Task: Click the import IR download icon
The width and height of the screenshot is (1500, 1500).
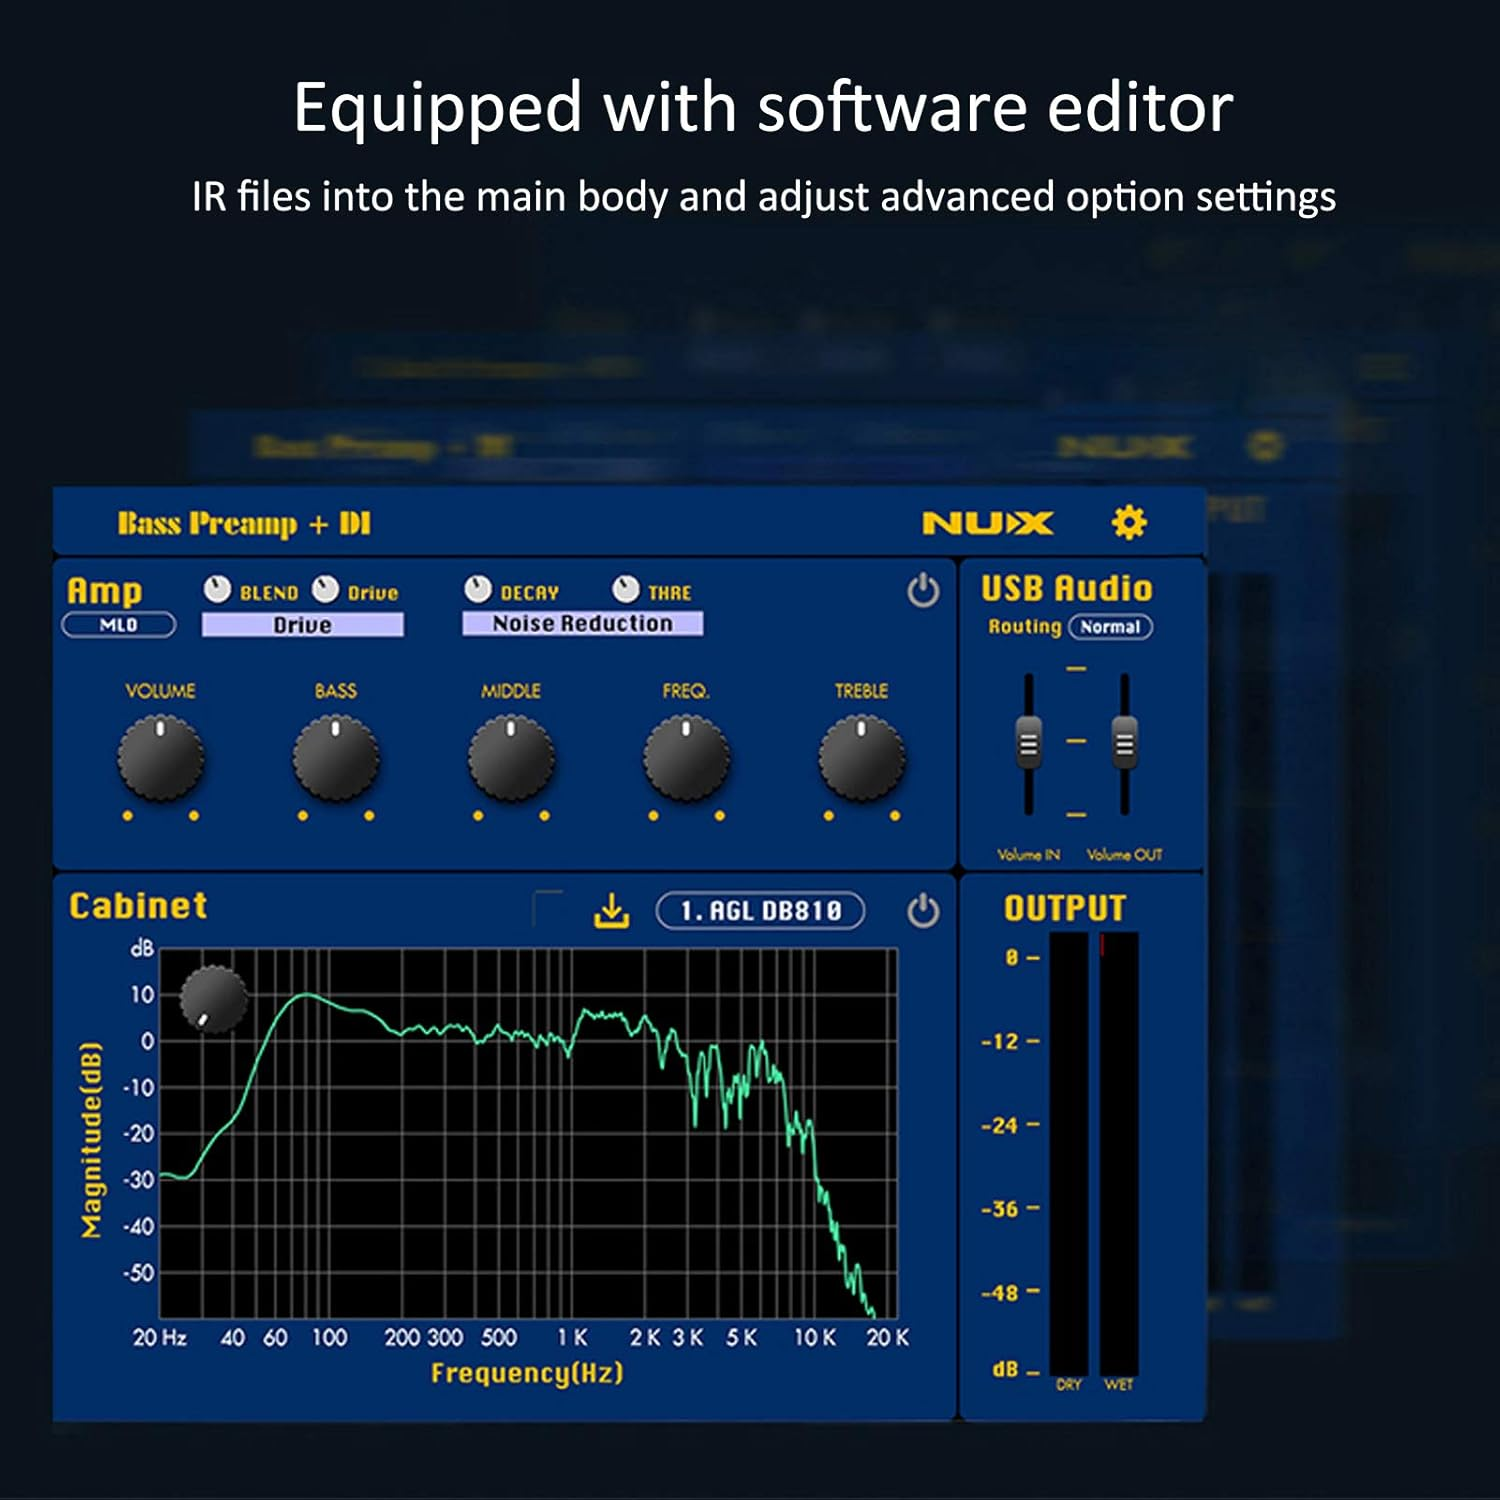Action: 611,911
